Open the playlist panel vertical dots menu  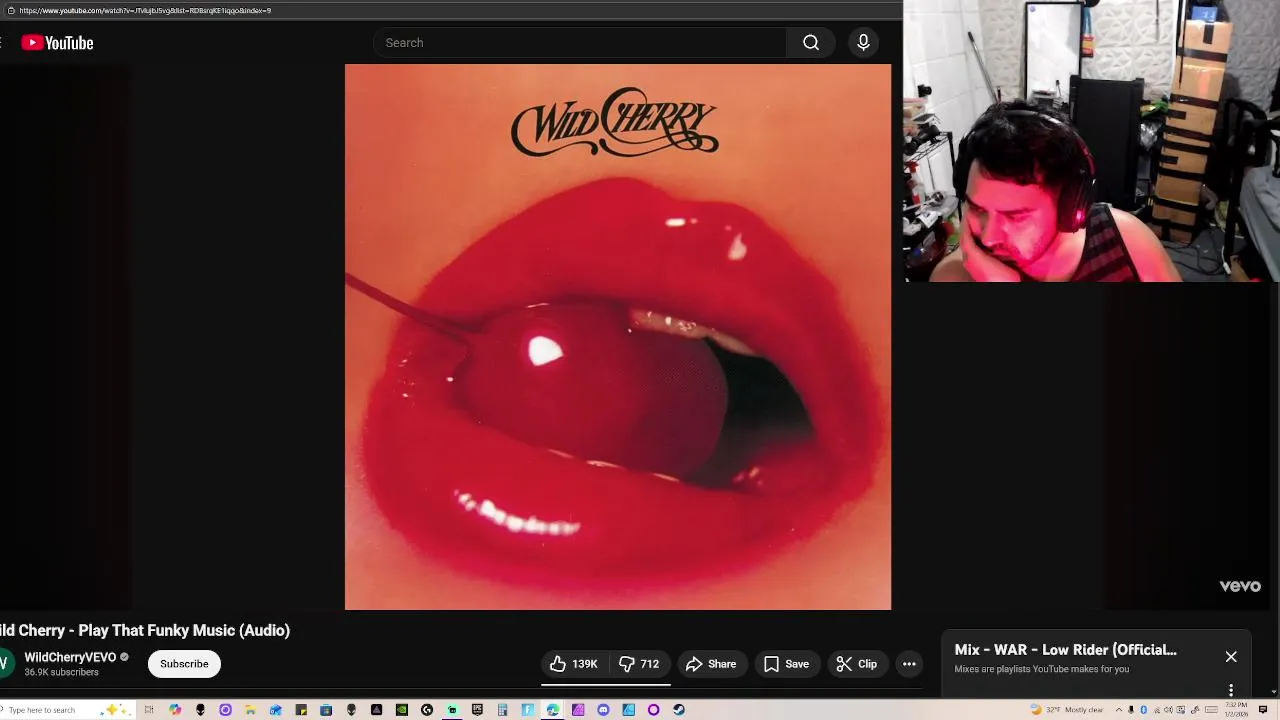pos(1231,690)
